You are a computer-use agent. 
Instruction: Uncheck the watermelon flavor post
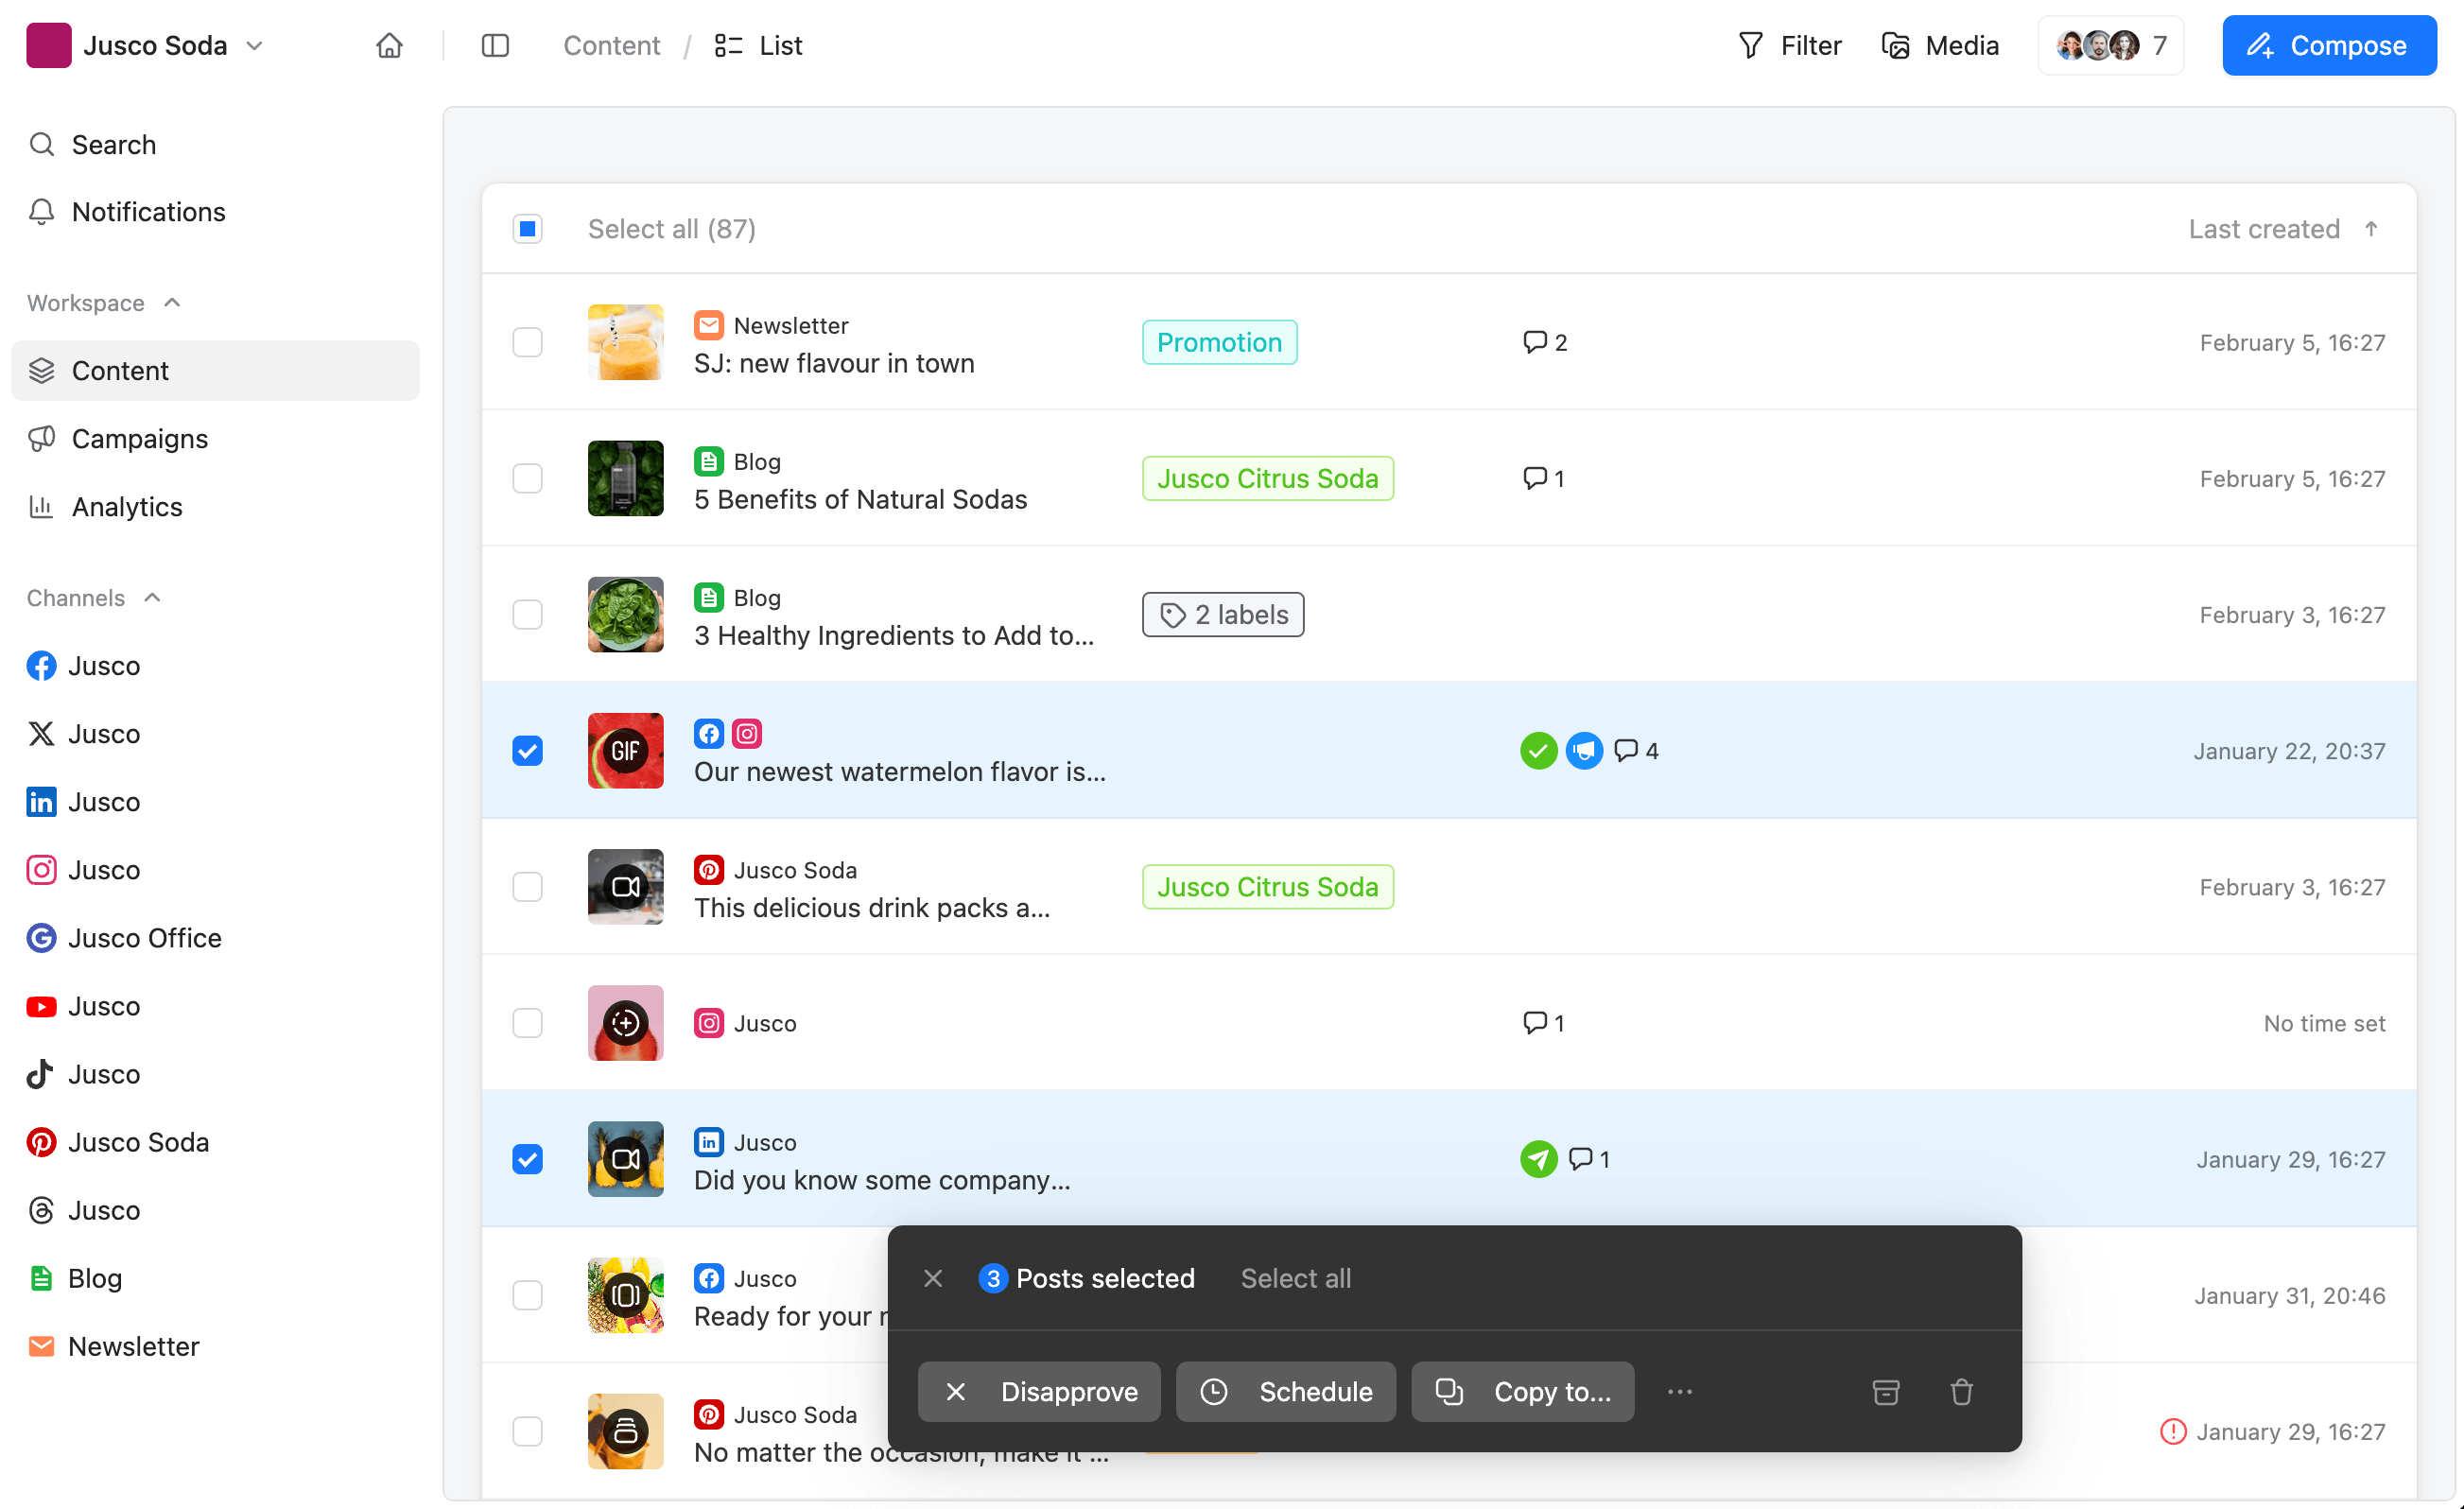pos(527,751)
